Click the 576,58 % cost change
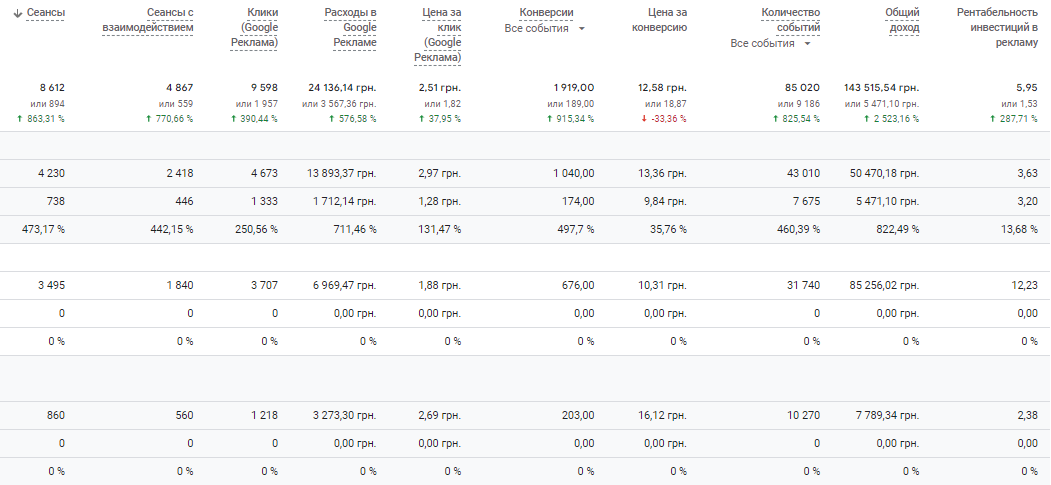Image resolution: width=1051 pixels, height=485 pixels. click(353, 119)
